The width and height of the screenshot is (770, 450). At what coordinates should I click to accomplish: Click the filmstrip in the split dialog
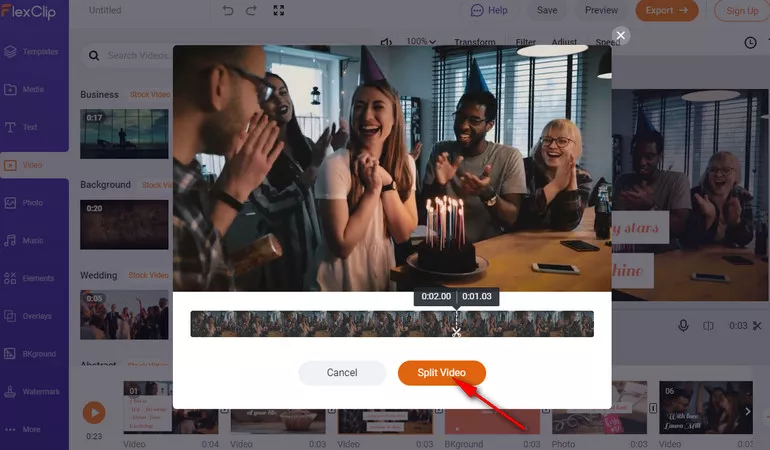coord(392,324)
